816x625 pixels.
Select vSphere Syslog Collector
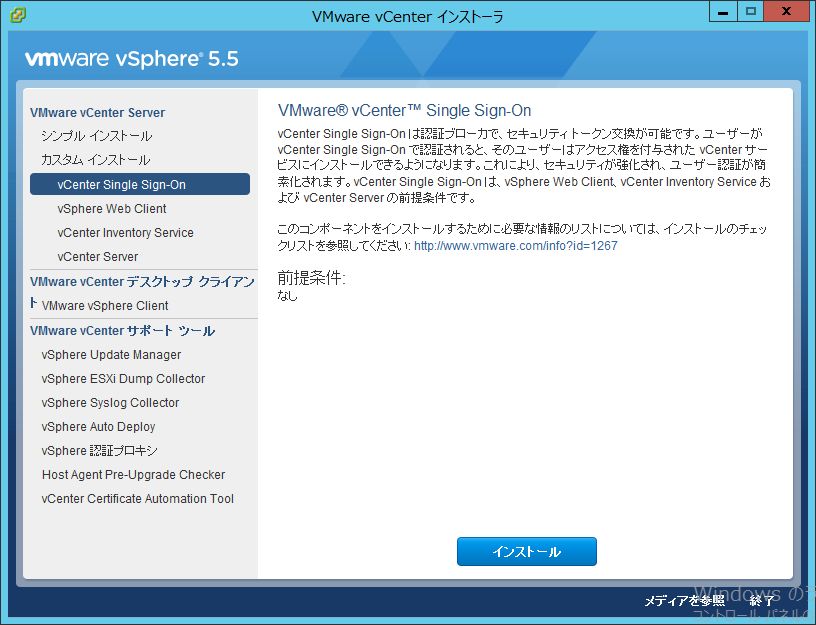(110, 402)
